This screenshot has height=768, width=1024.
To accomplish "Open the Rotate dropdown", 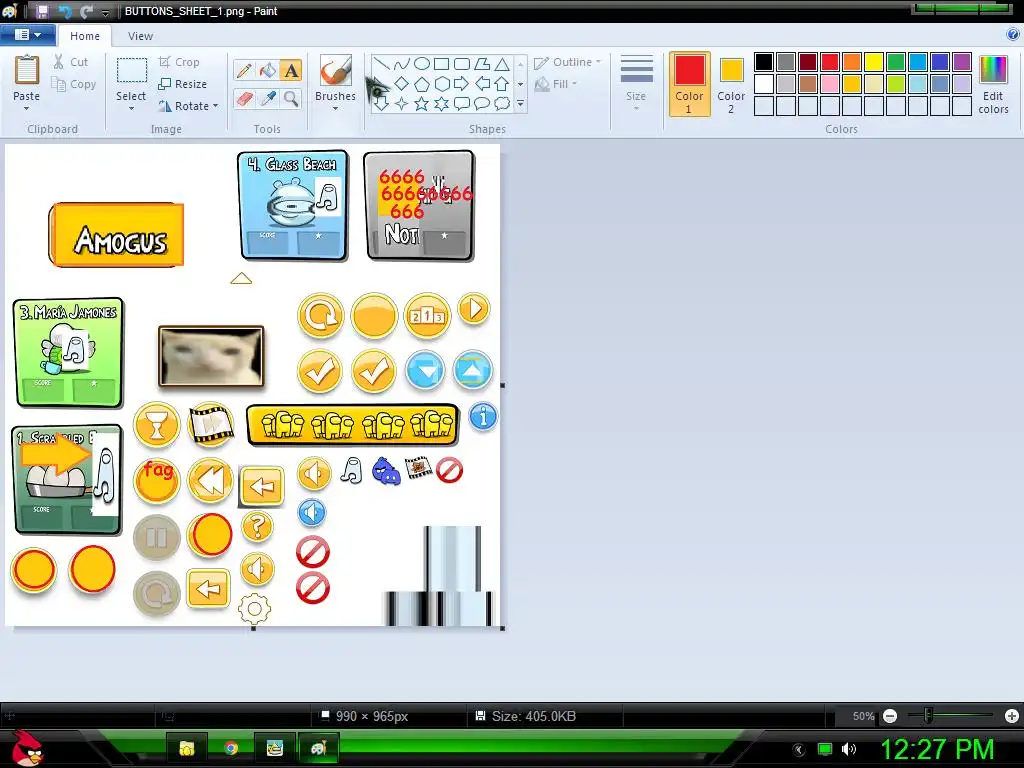I will (x=188, y=106).
